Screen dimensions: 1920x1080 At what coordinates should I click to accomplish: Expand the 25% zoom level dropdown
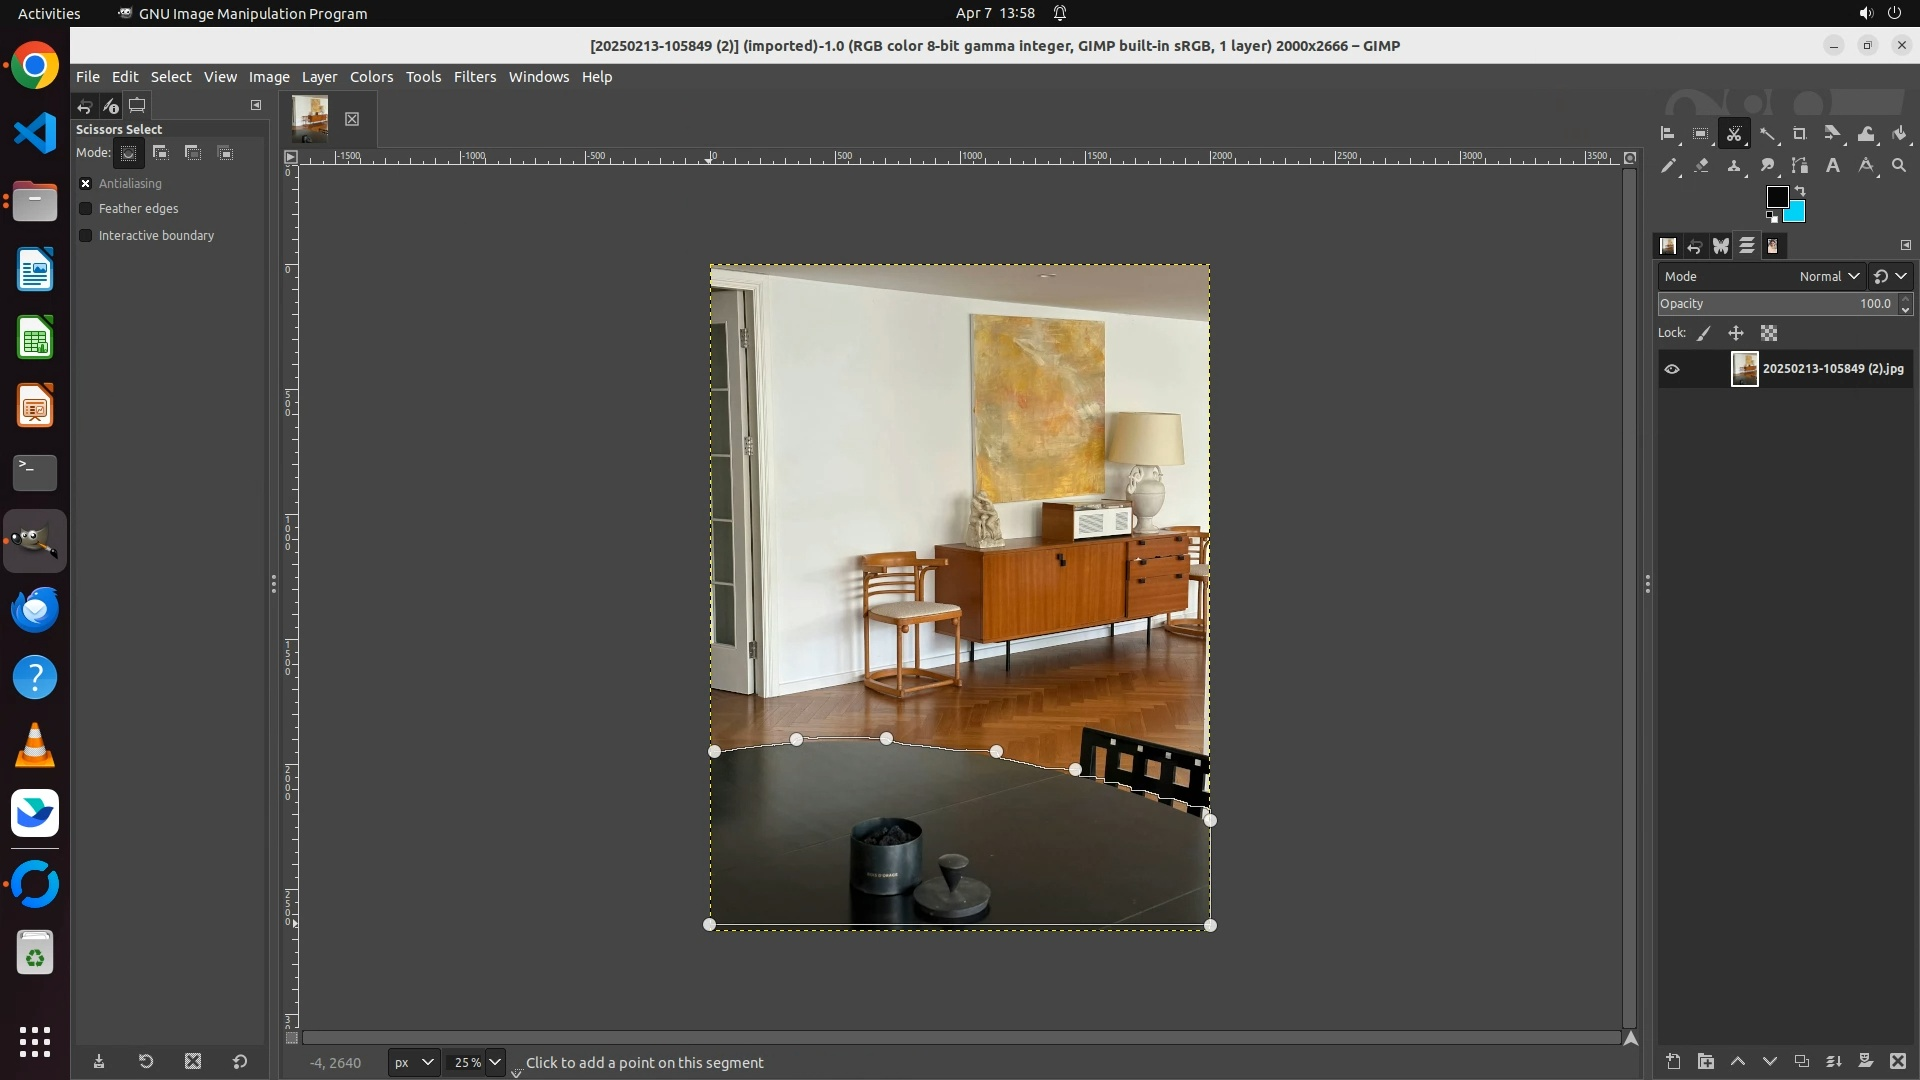(x=495, y=1062)
